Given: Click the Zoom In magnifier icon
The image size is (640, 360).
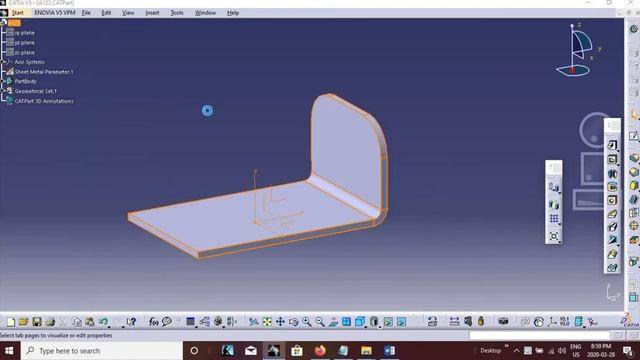Looking at the screenshot, I should tap(307, 322).
